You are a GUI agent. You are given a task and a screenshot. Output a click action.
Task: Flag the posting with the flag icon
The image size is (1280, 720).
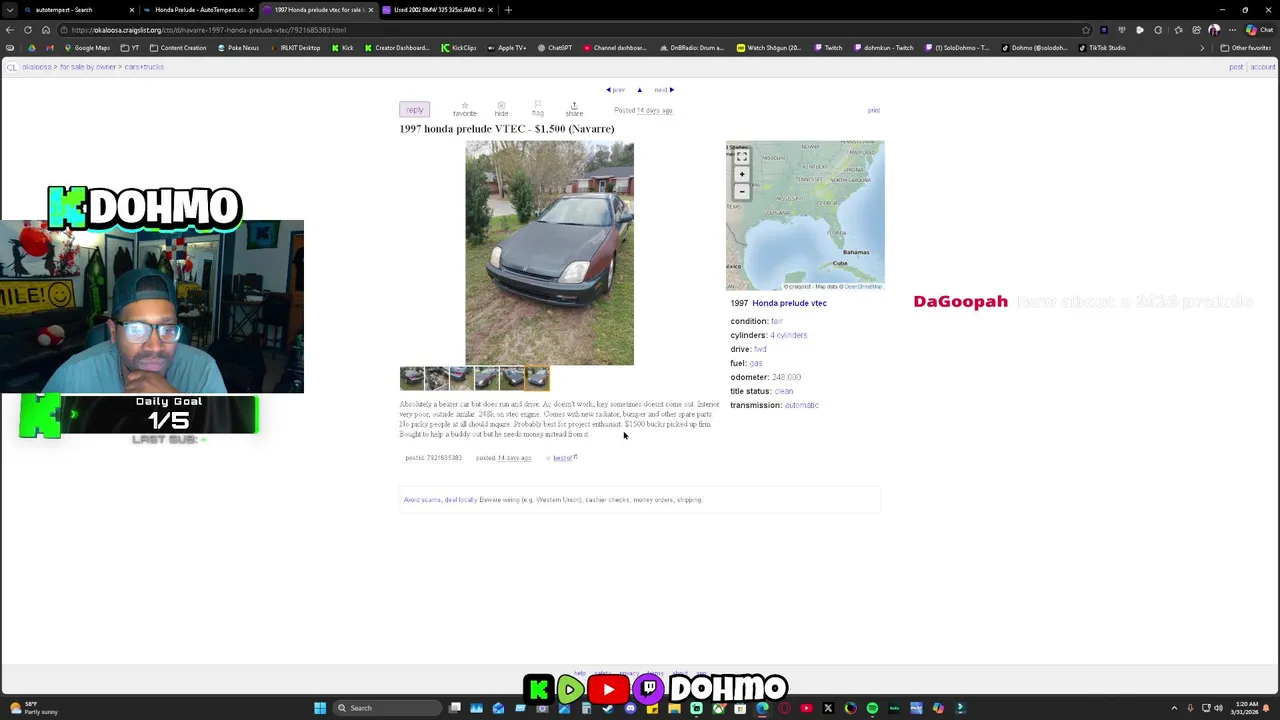(x=537, y=109)
